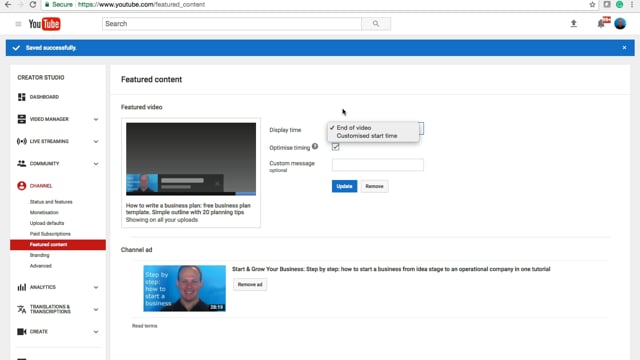This screenshot has width=640, height=360.
Task: Dismiss the Saved successfully banner
Action: 624,48
